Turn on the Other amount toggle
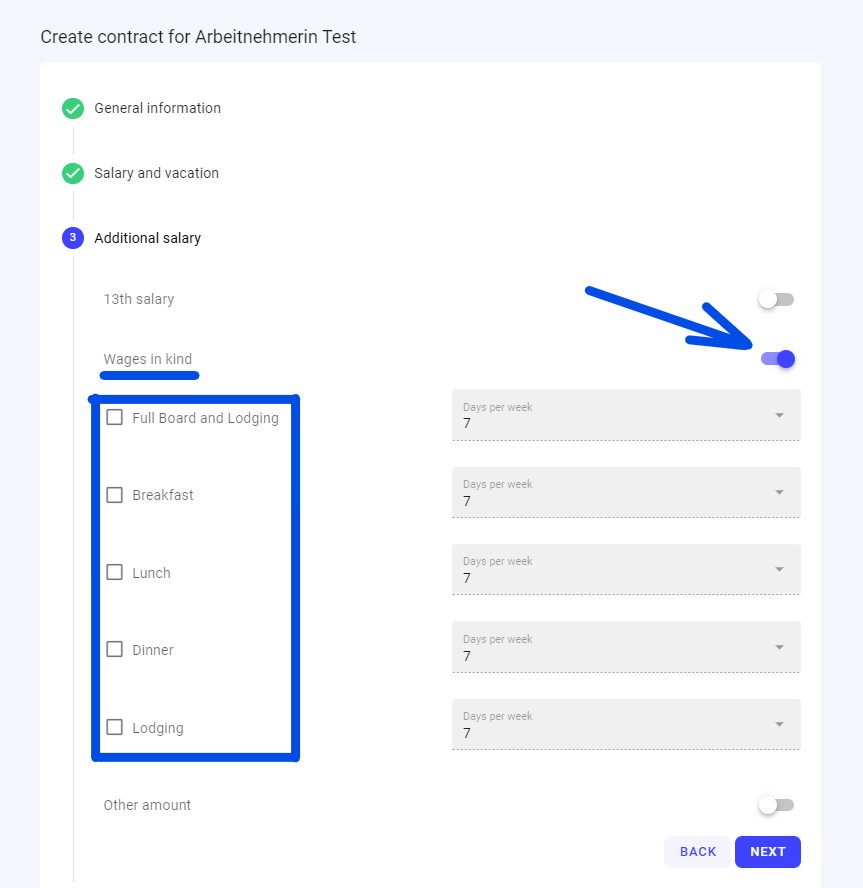863x888 pixels. (x=776, y=805)
